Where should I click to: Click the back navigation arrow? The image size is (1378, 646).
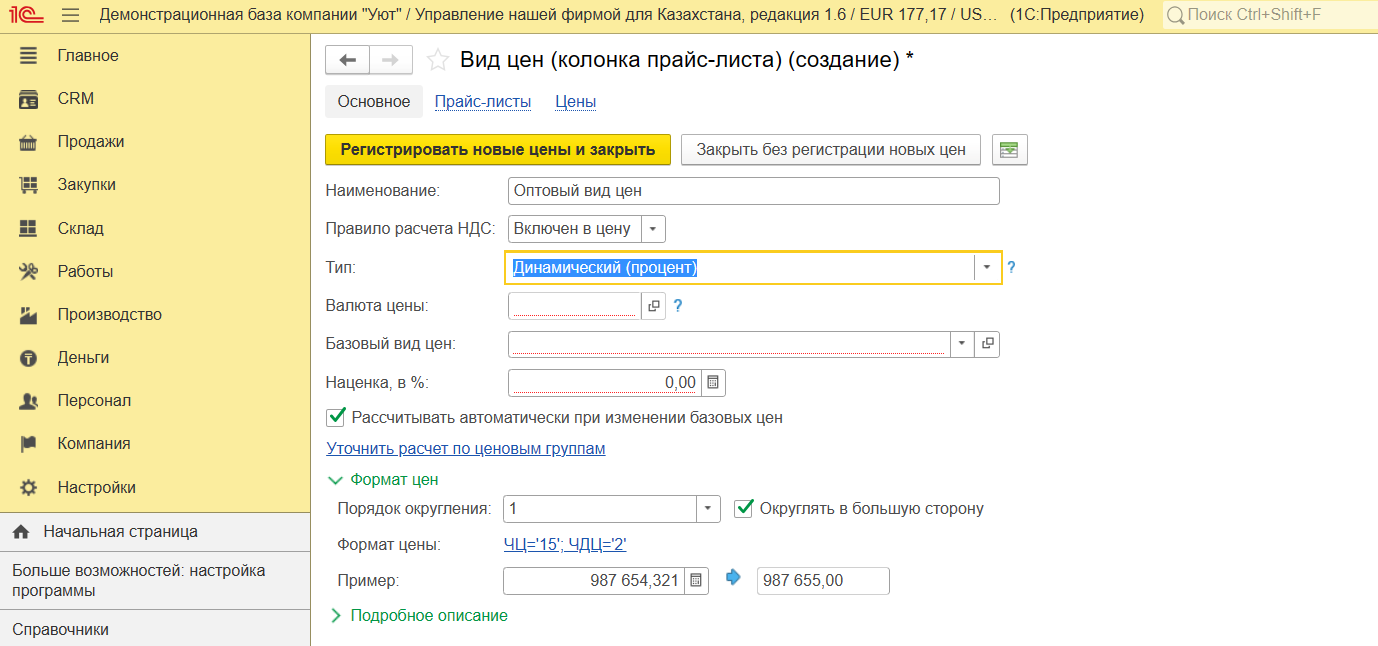(x=348, y=60)
